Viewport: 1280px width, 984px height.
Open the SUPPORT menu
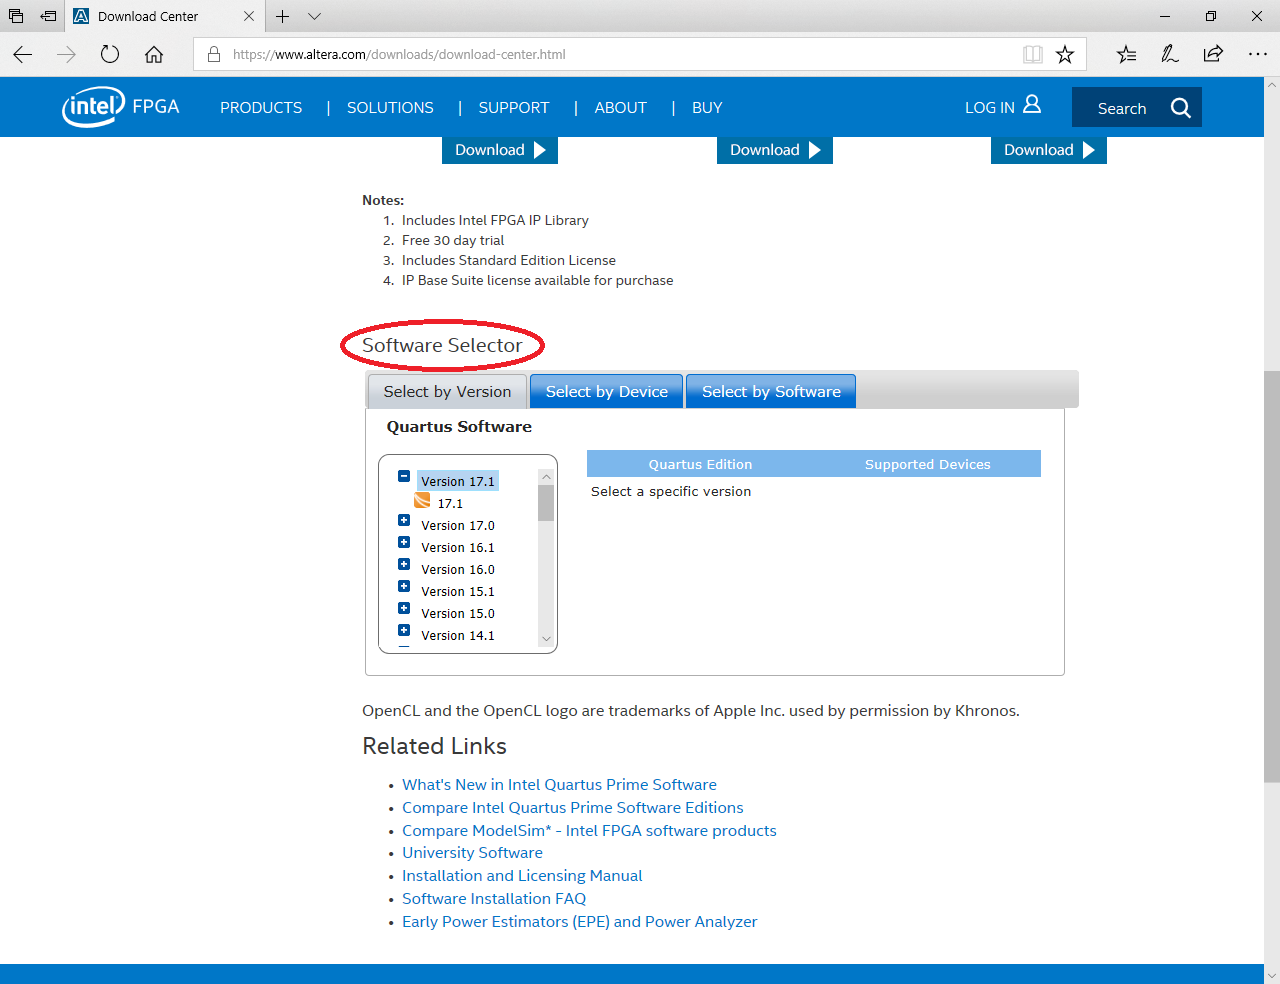(514, 108)
